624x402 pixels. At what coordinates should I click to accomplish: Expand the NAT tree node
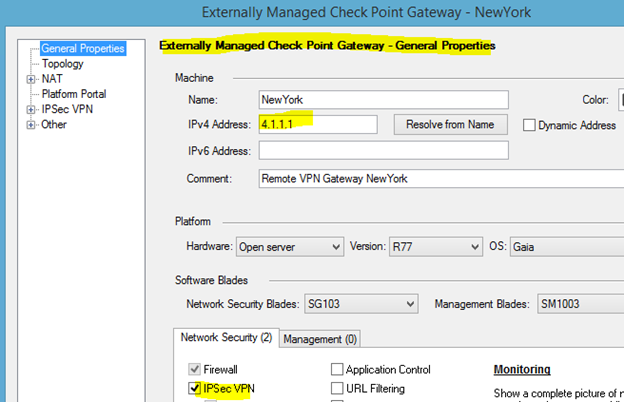click(31, 79)
